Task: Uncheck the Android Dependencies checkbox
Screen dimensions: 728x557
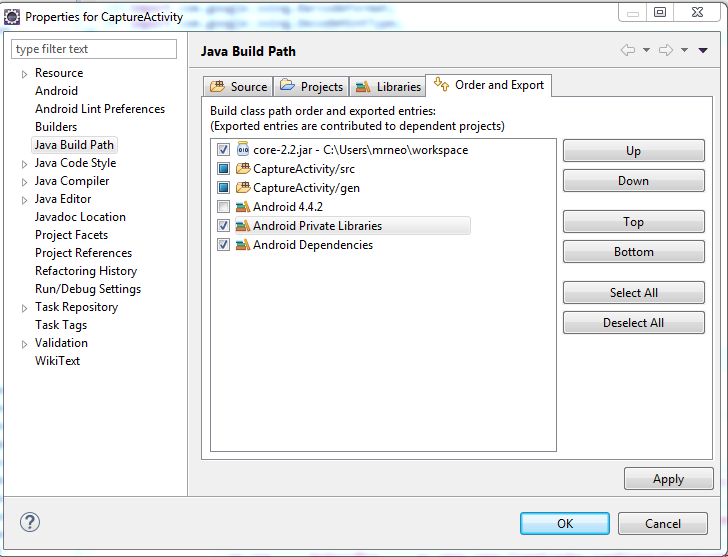Action: (223, 245)
